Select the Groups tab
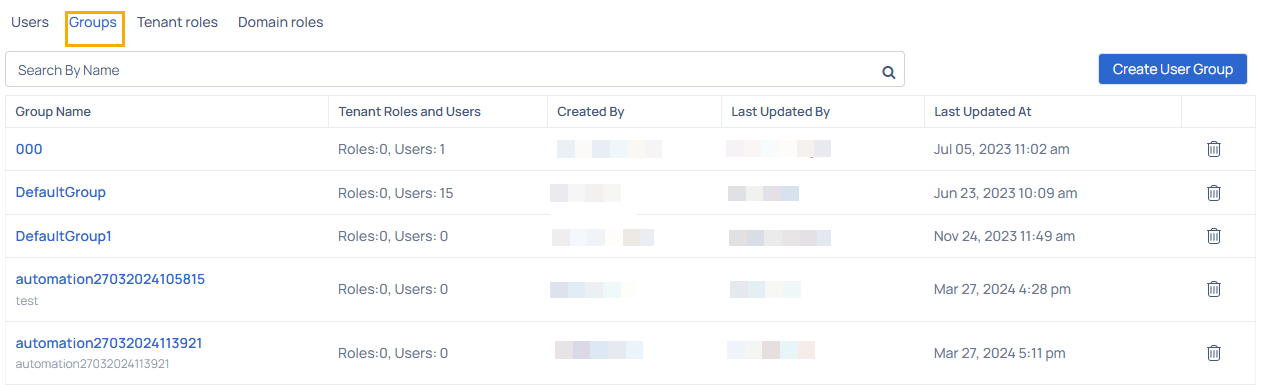This screenshot has height=385, width=1264. (93, 22)
